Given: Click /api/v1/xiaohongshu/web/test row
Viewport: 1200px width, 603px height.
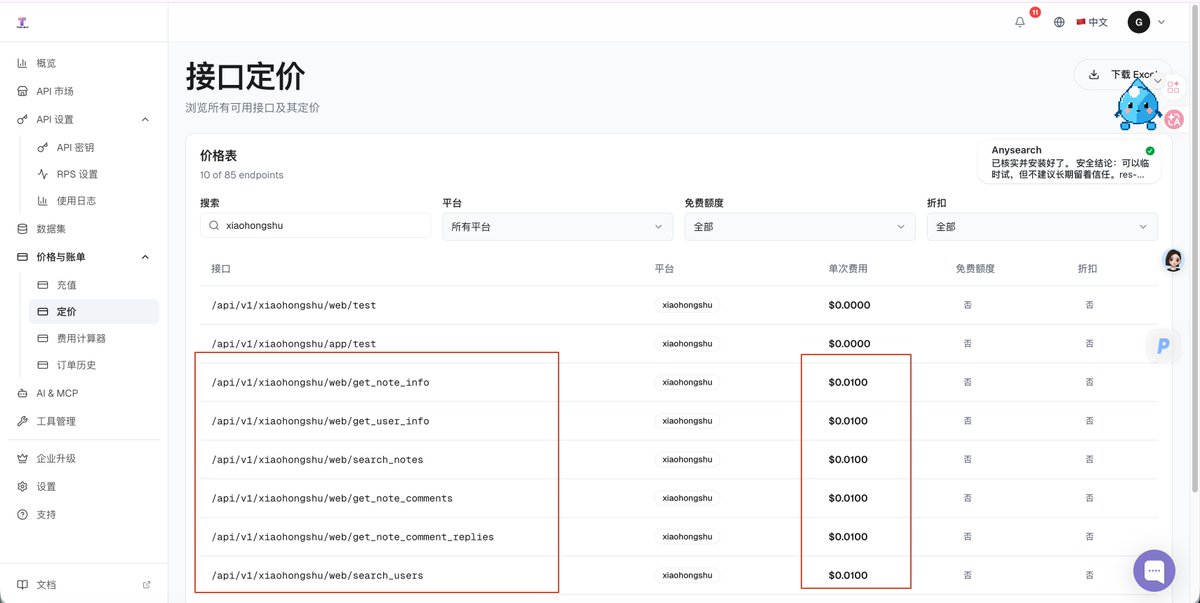Looking at the screenshot, I should pos(679,305).
